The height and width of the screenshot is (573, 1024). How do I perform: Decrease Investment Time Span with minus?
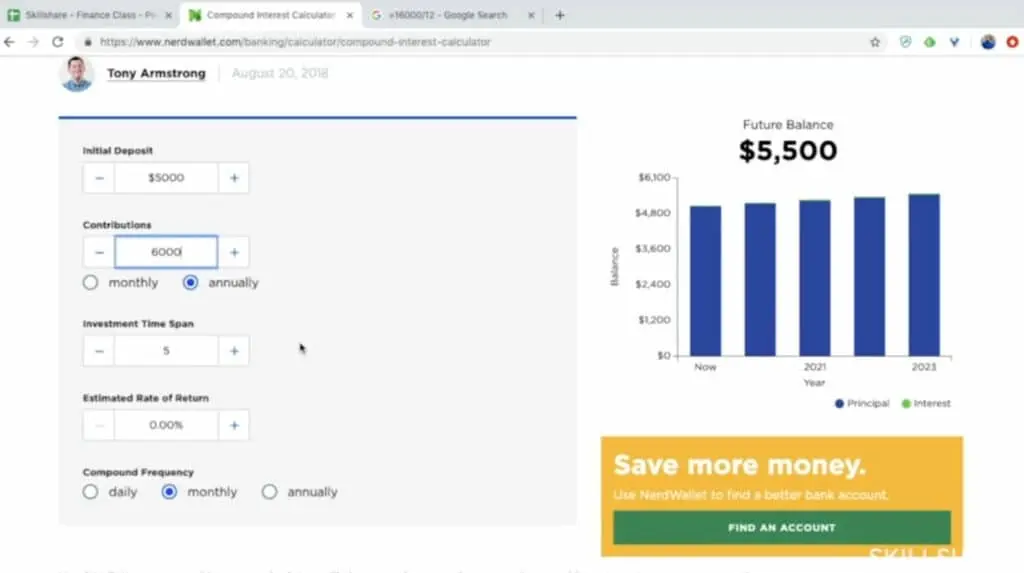click(99, 351)
